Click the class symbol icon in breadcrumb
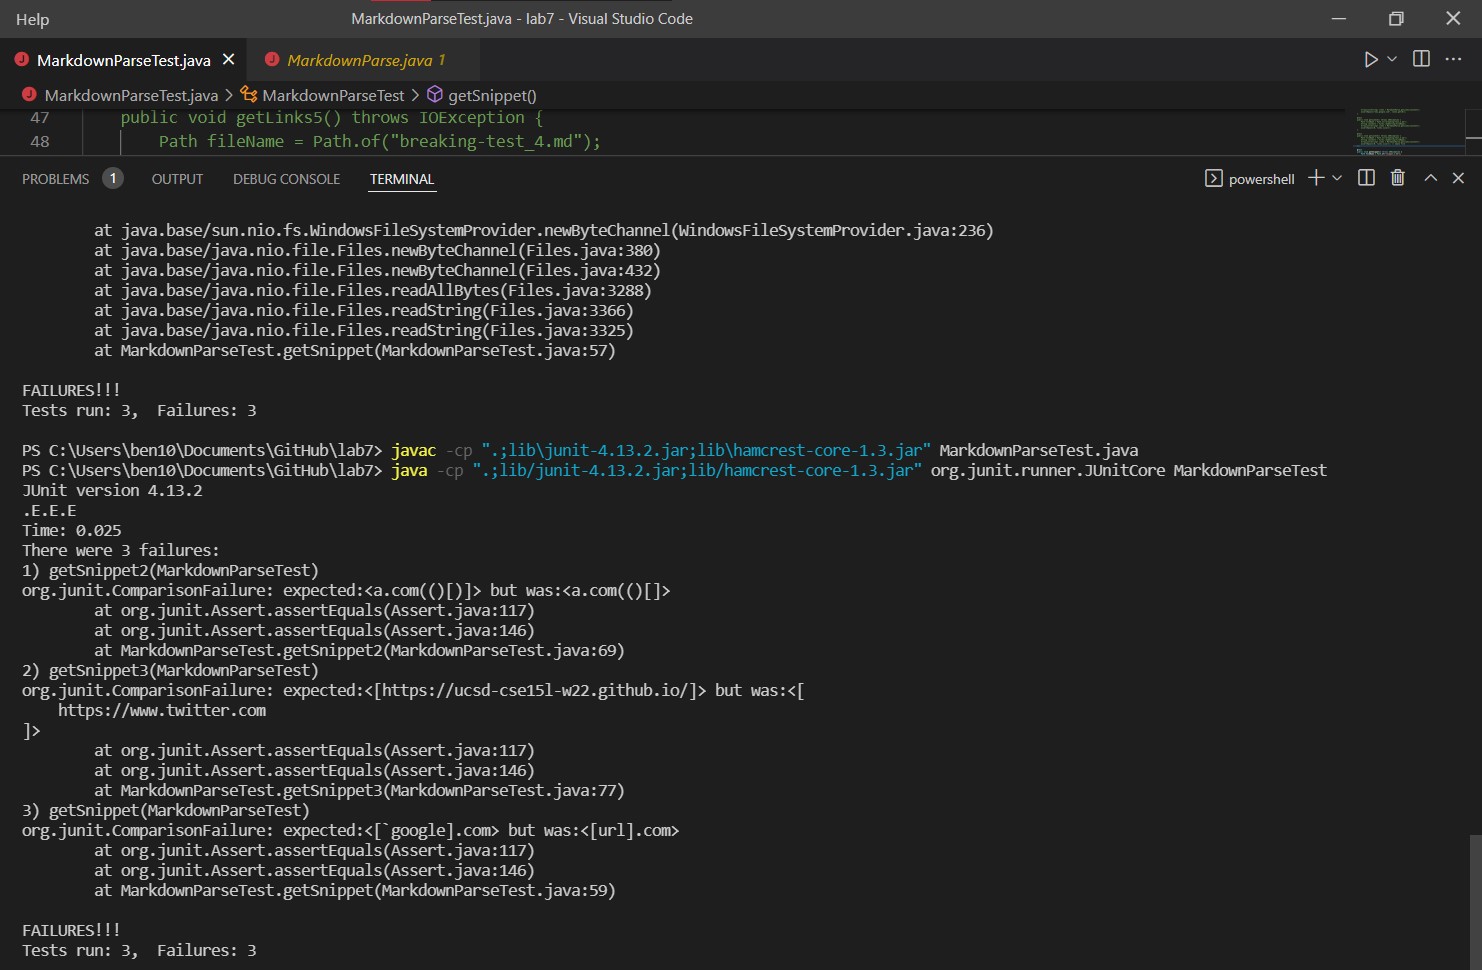This screenshot has width=1482, height=970. click(x=249, y=94)
